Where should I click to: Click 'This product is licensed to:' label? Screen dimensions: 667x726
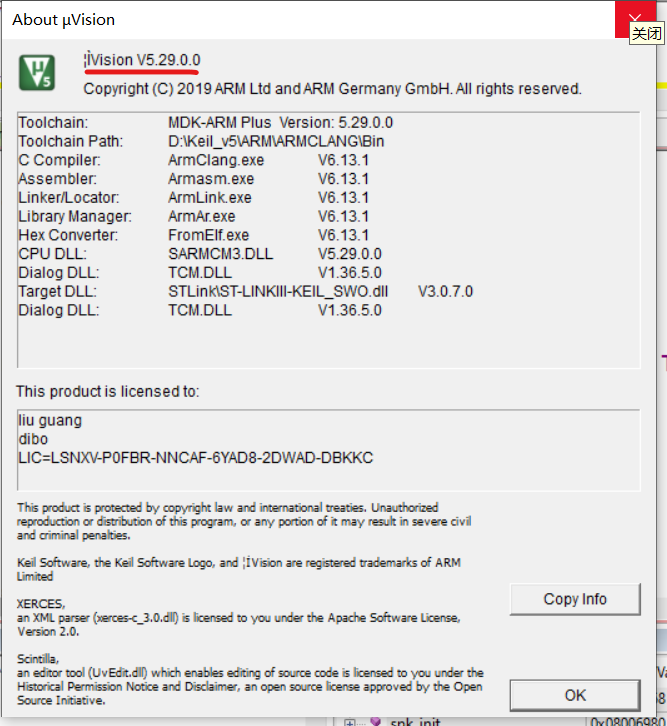107,392
